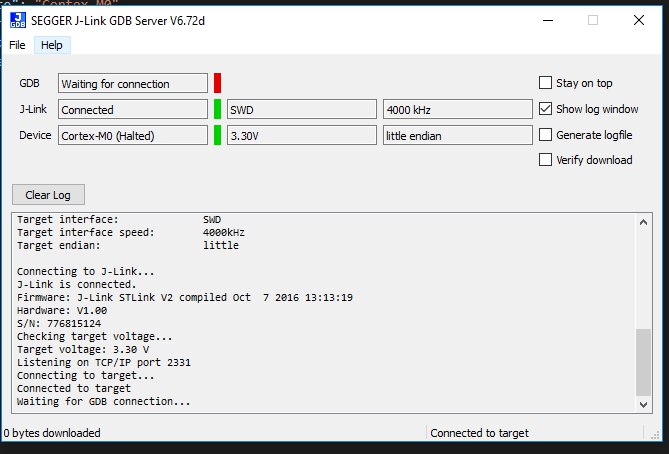Viewport: 669px width, 454px height.
Task: Click the Clear Log button
Action: tap(48, 195)
